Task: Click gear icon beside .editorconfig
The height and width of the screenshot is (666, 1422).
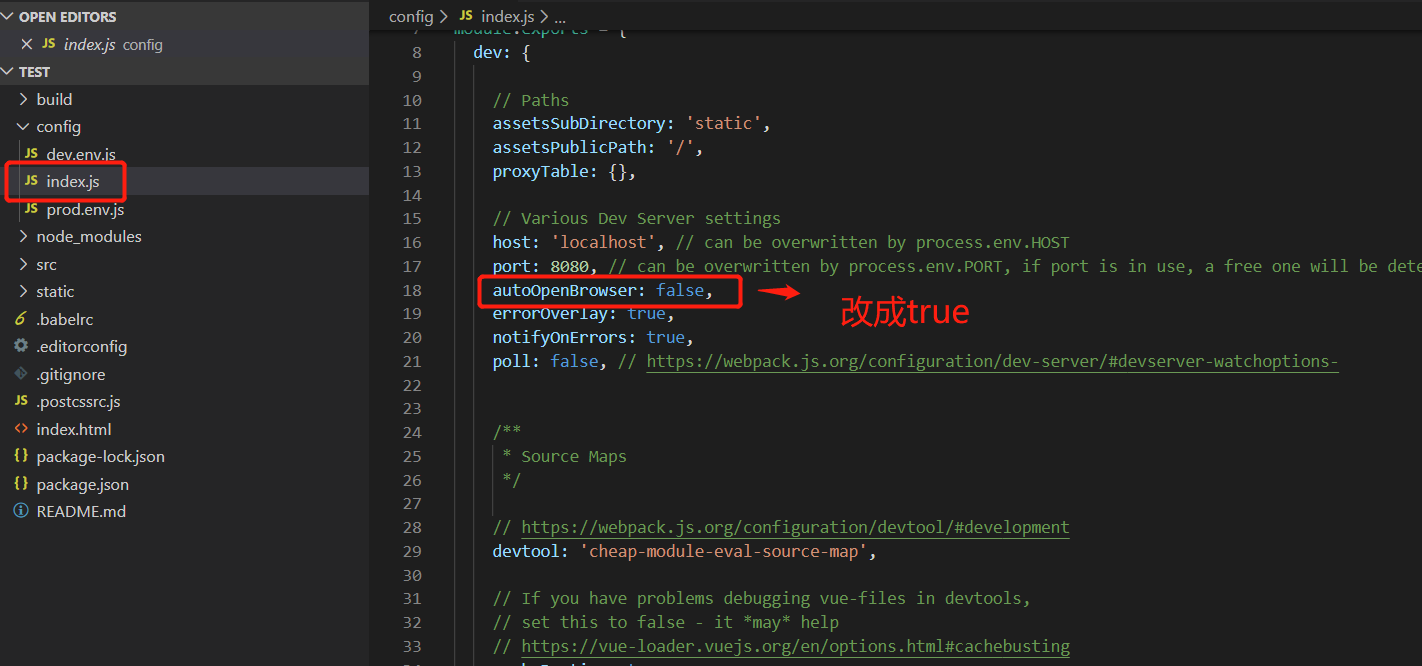Action: pos(21,346)
